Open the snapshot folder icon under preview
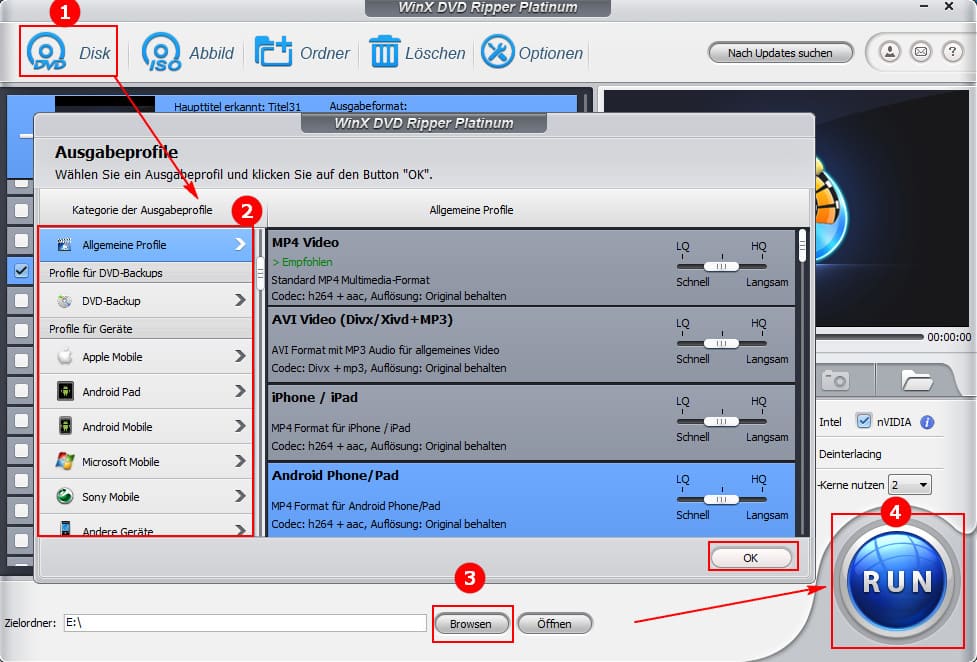Viewport: 977px width, 662px height. click(x=916, y=379)
